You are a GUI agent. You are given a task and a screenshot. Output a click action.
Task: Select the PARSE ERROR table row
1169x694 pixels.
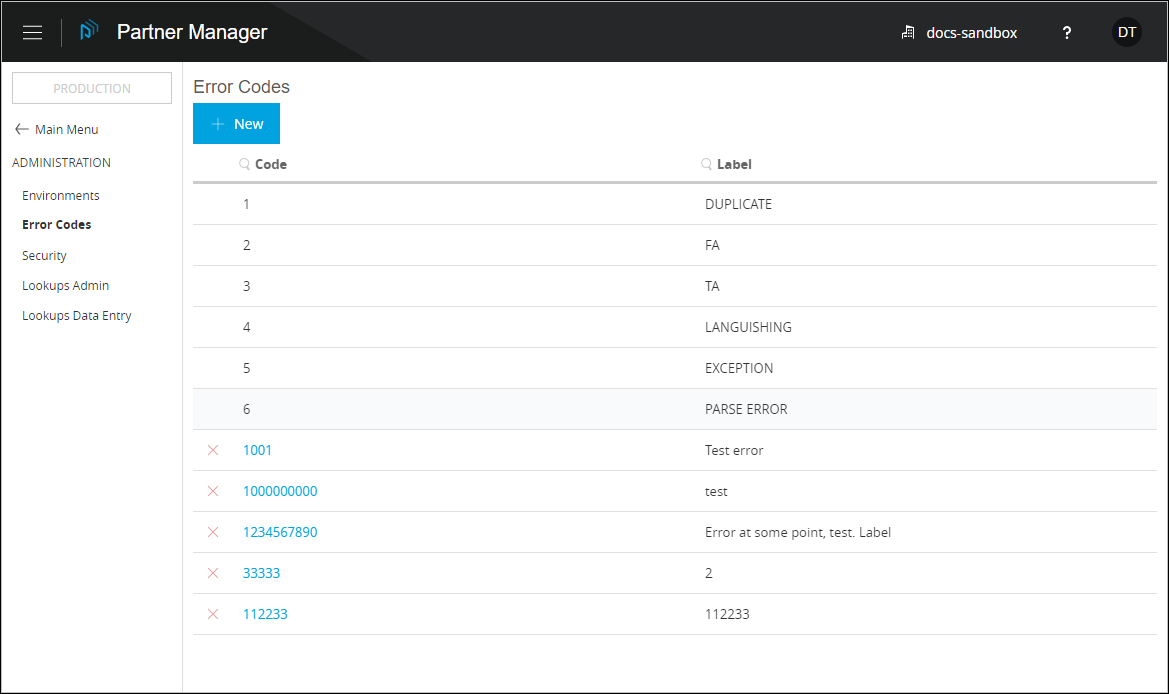click(x=674, y=409)
